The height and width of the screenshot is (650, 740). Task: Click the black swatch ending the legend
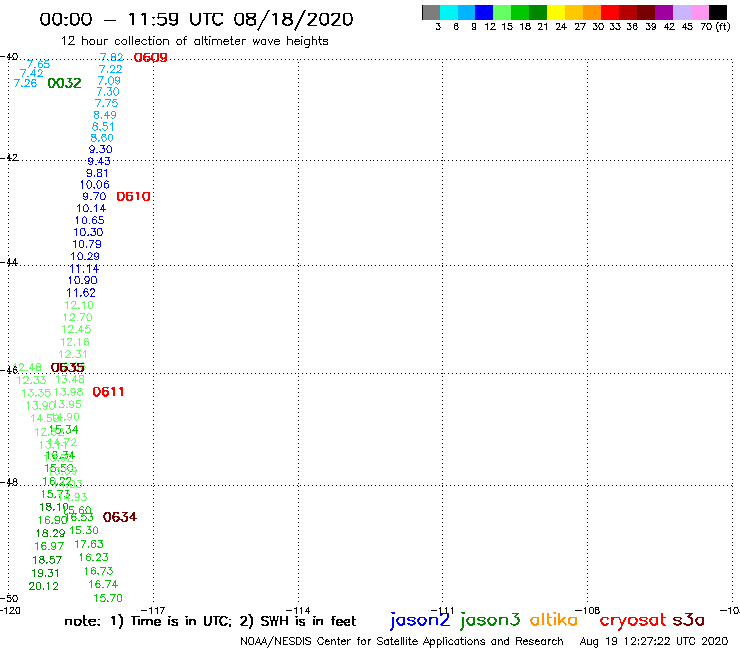click(717, 12)
